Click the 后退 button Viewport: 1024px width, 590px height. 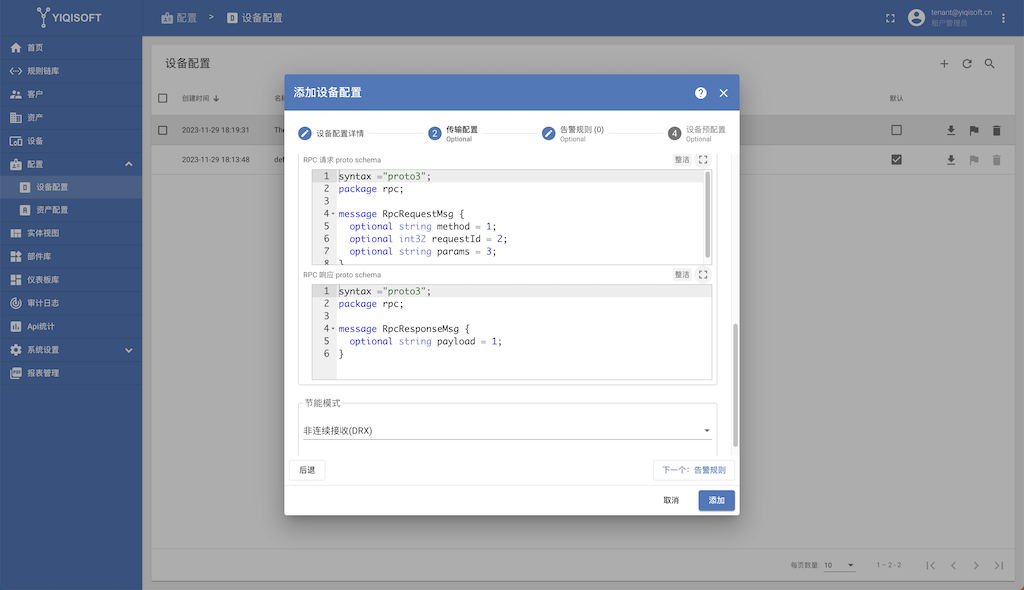307,470
